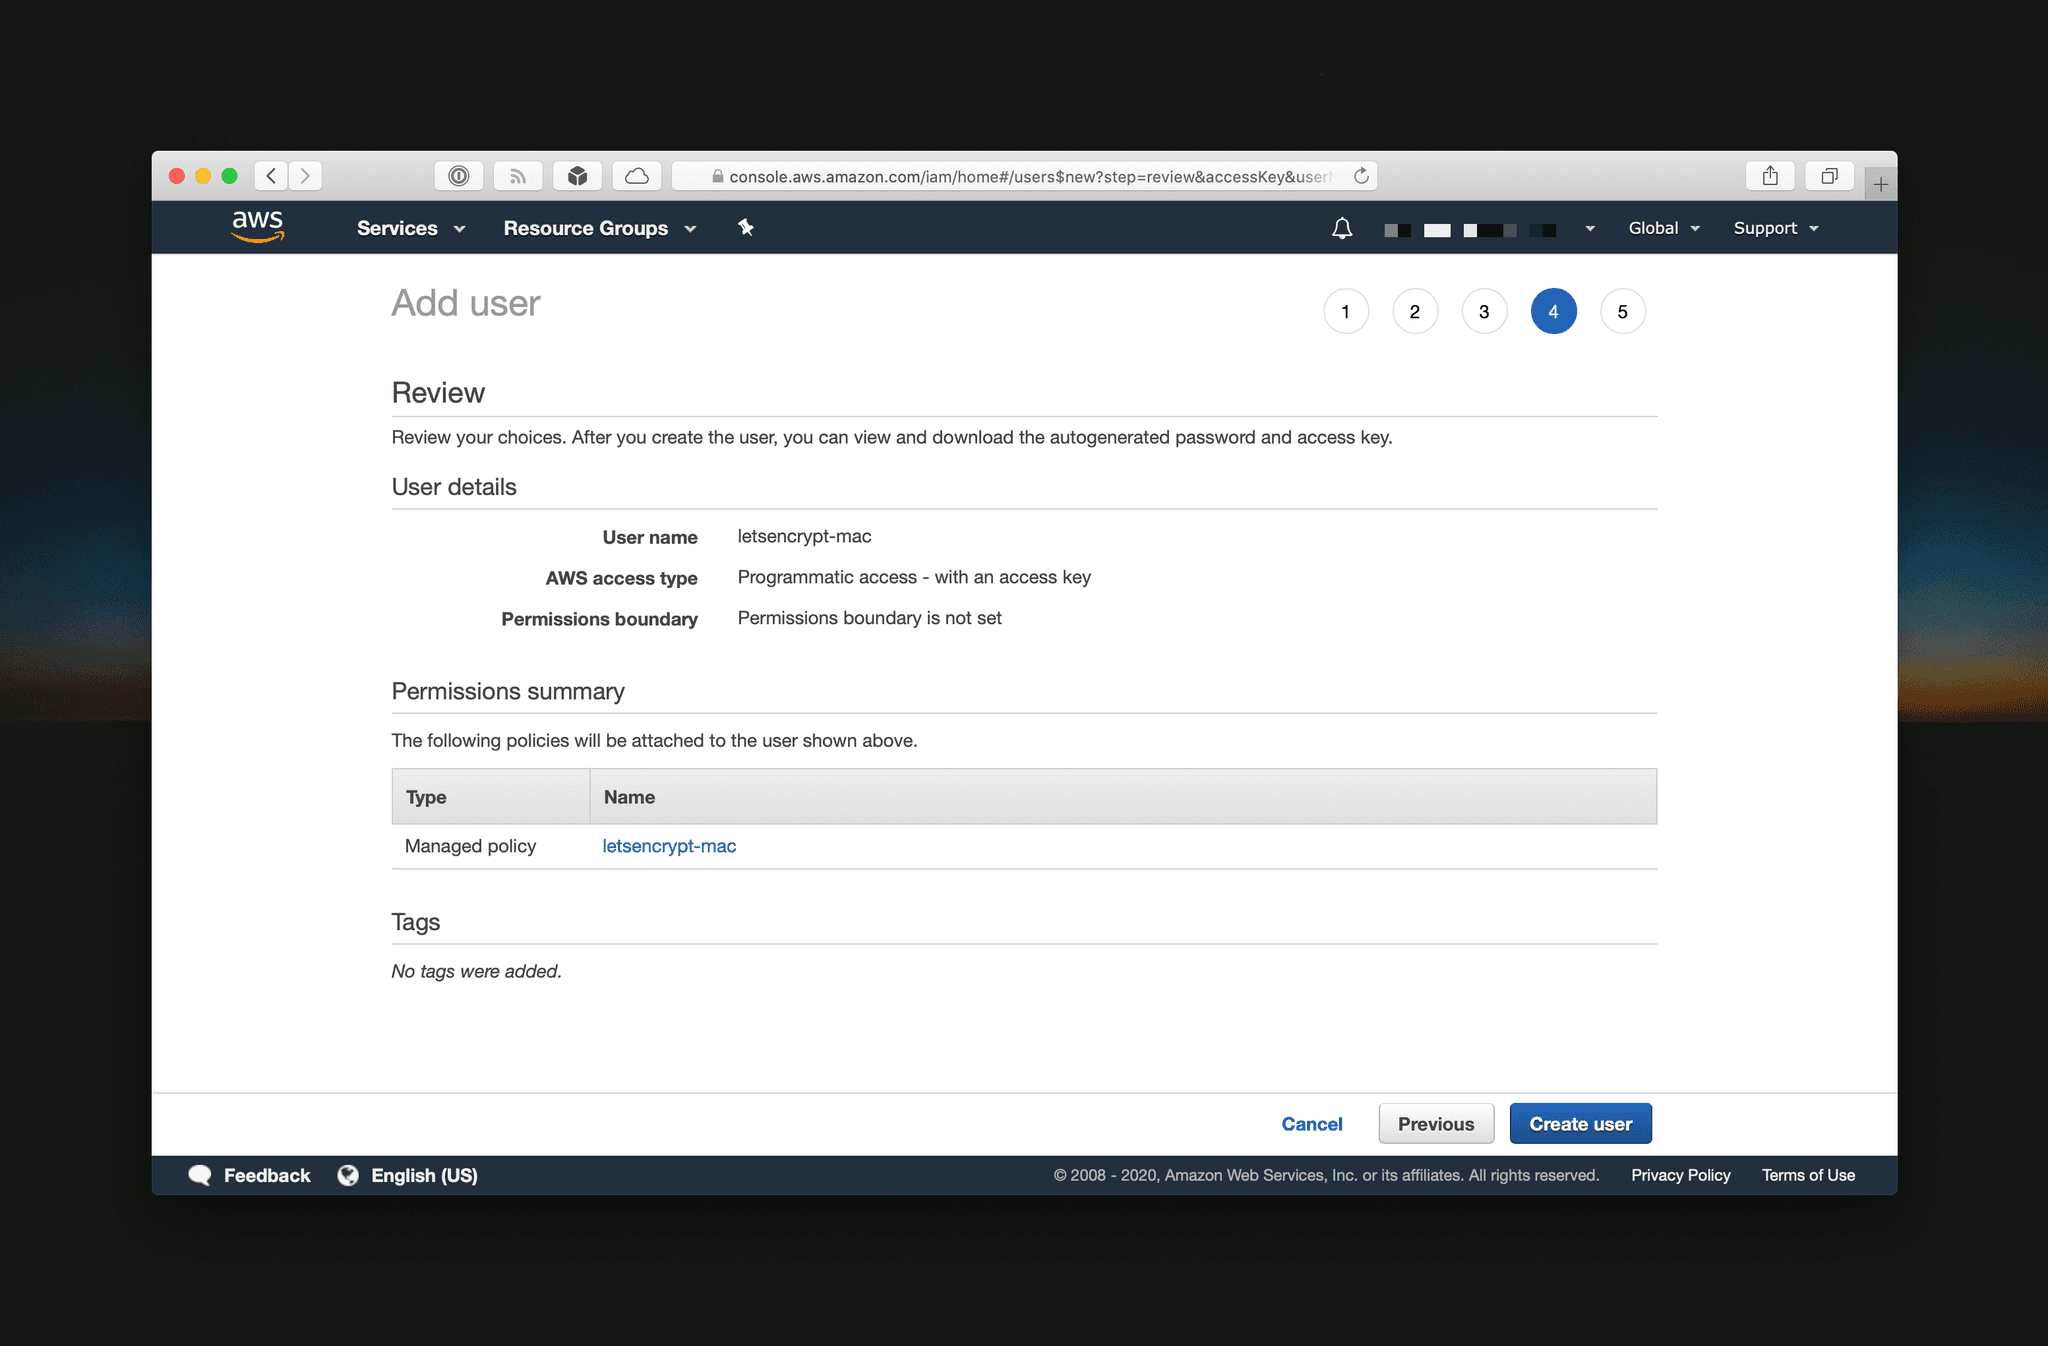The image size is (2048, 1346).
Task: Click the Create user button
Action: click(x=1580, y=1123)
